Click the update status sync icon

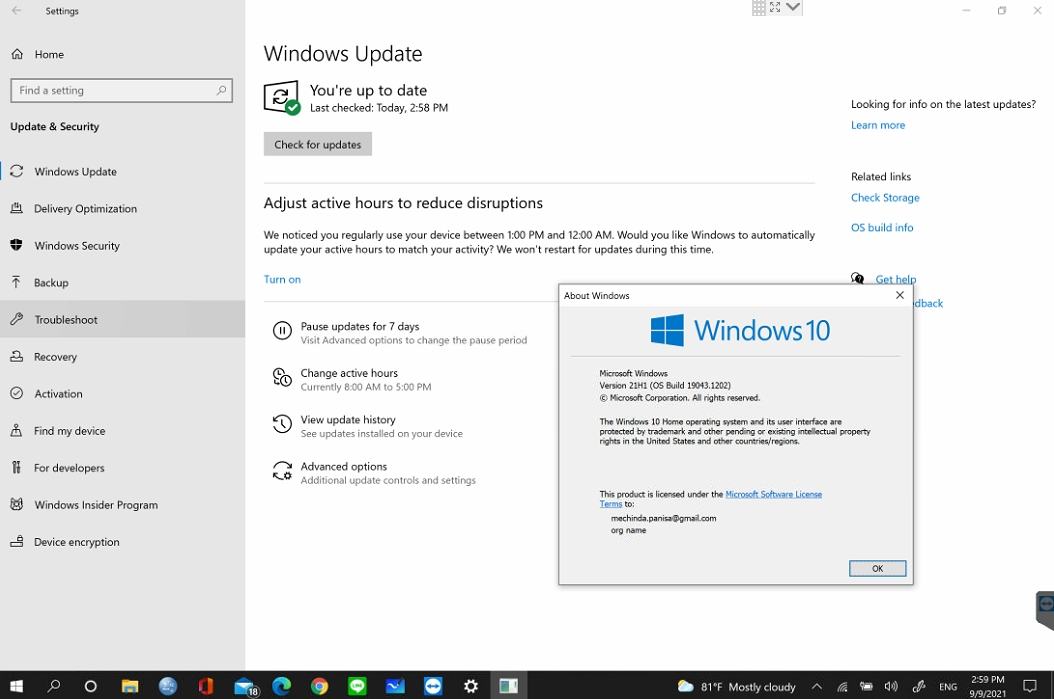pyautogui.click(x=282, y=98)
